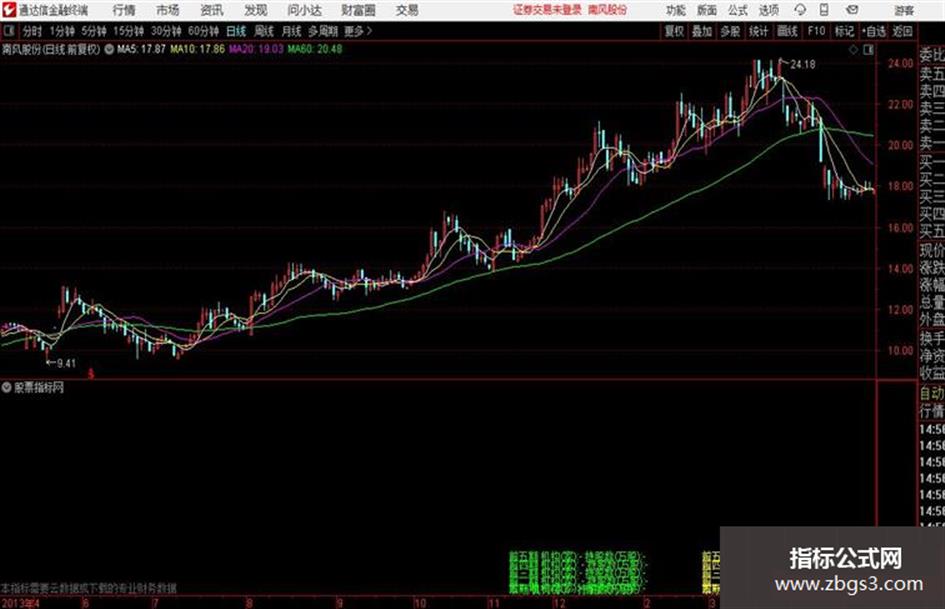
Task: Click the 24.00 price axis label
Action: [900, 63]
